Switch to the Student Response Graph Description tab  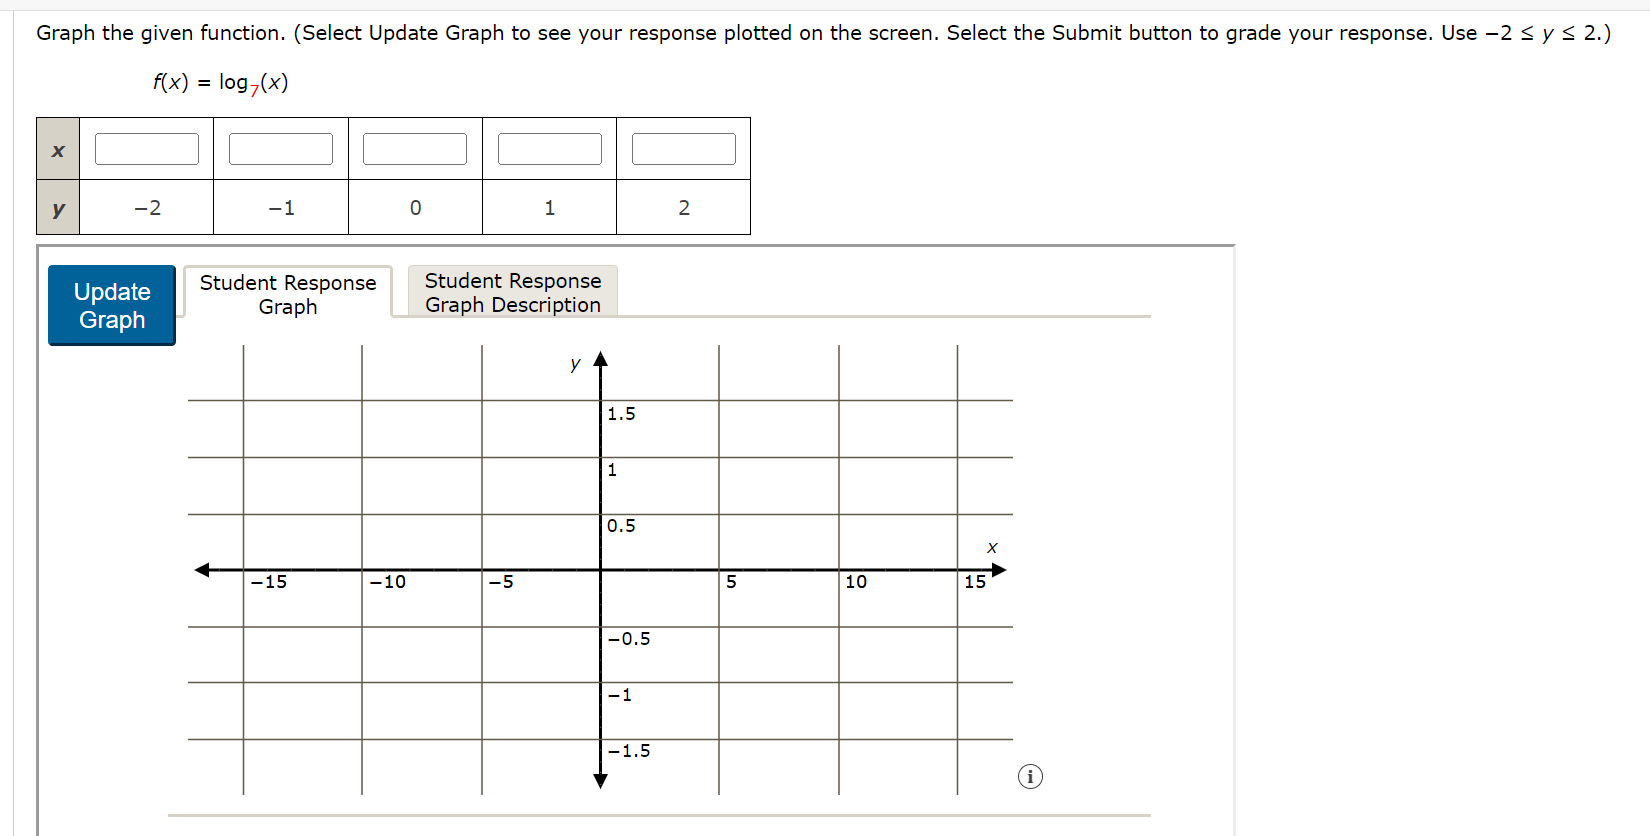512,292
